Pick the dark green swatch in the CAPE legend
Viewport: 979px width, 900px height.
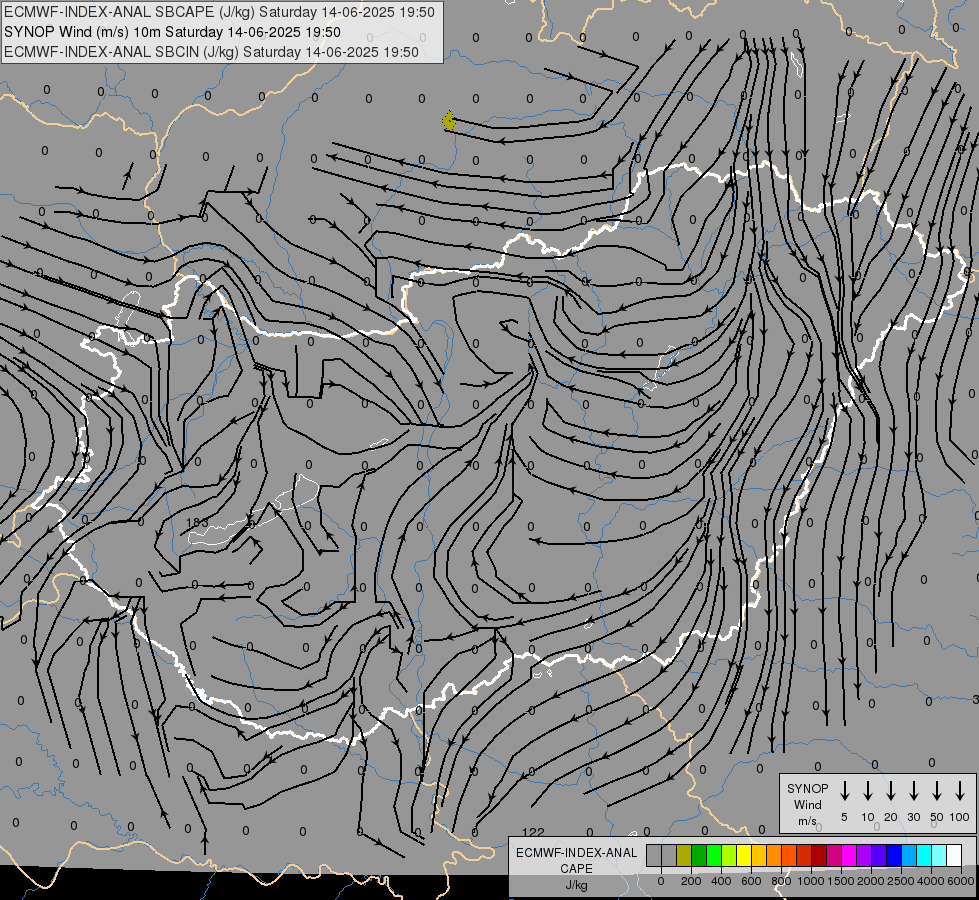(699, 855)
